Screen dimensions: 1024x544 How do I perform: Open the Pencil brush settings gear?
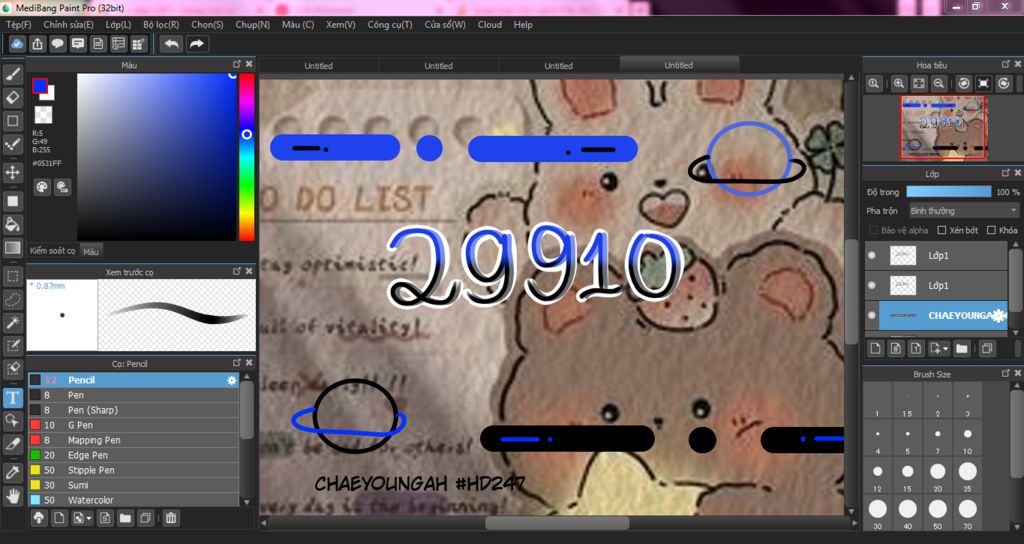232,380
